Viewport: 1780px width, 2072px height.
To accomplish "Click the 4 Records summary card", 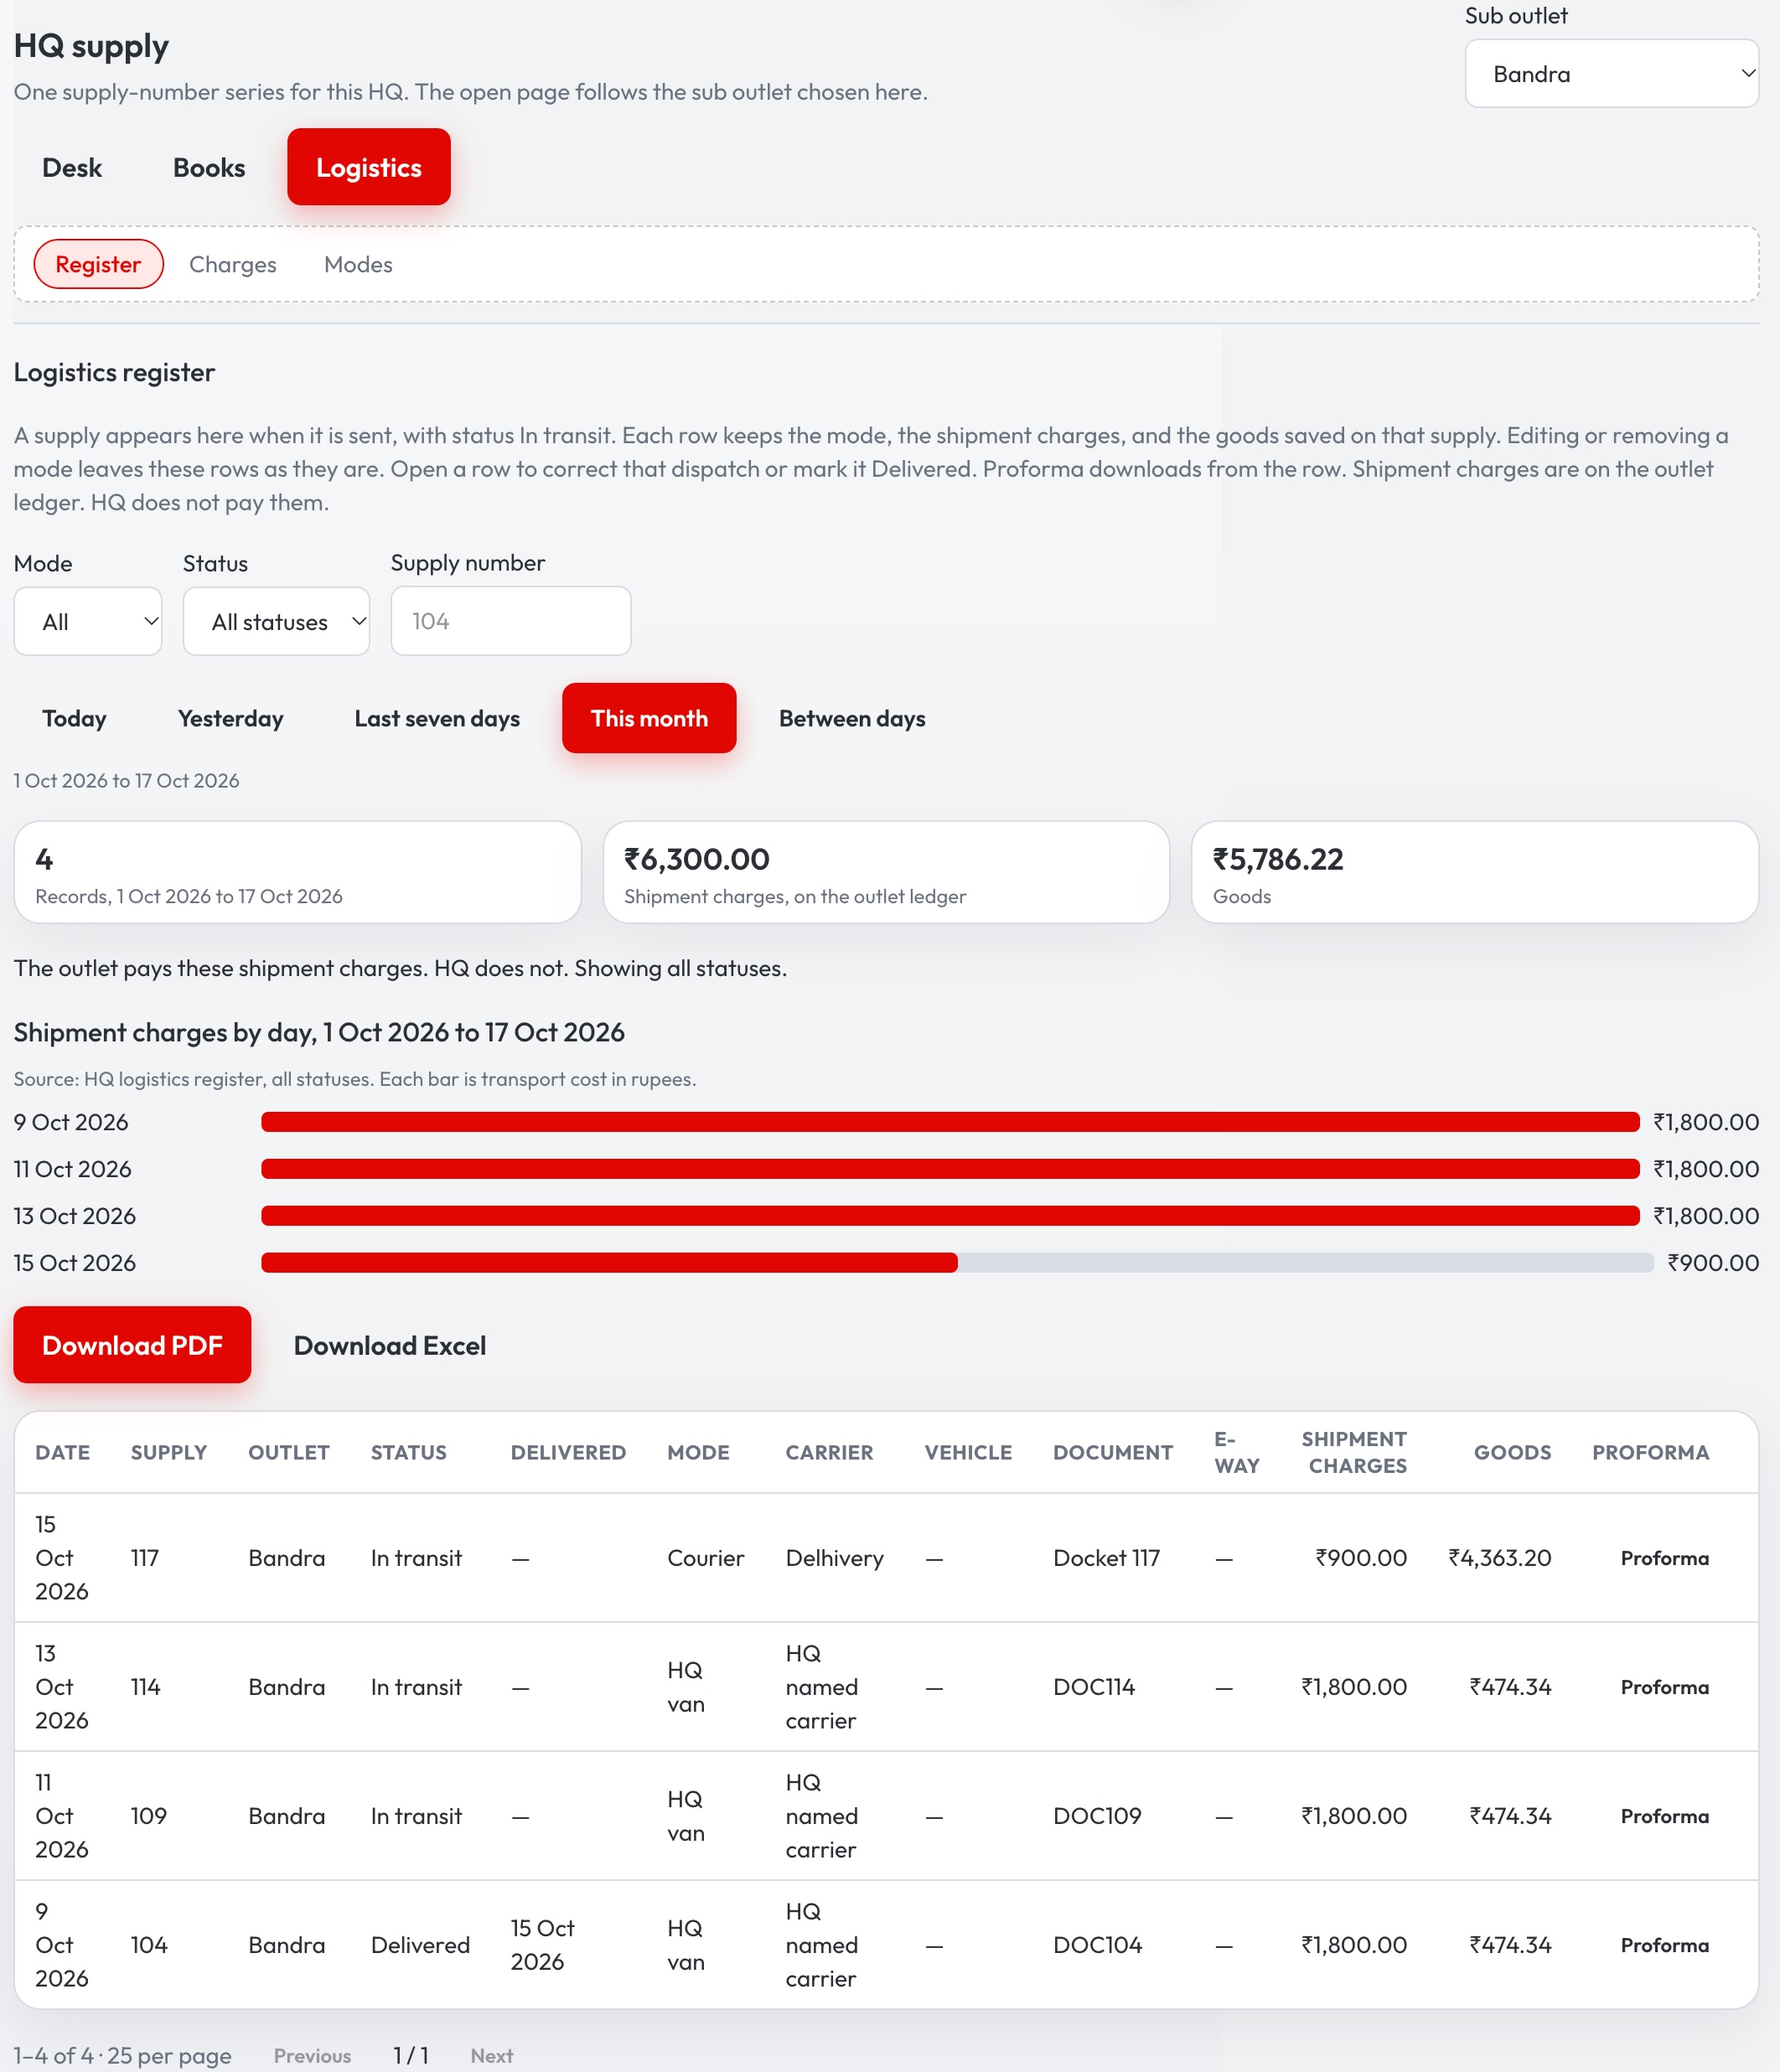I will click(297, 872).
